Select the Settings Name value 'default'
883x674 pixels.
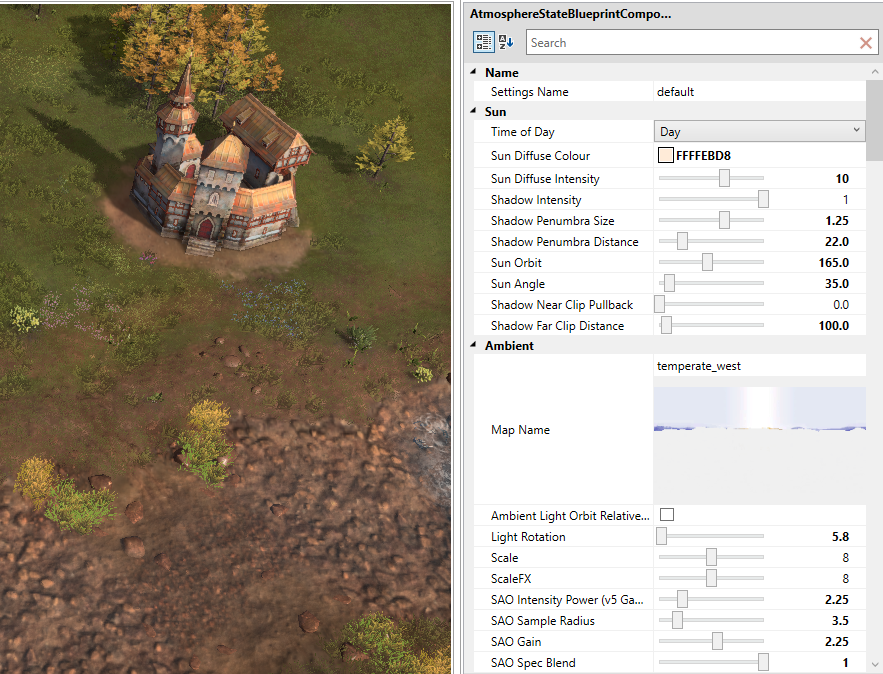pos(675,92)
